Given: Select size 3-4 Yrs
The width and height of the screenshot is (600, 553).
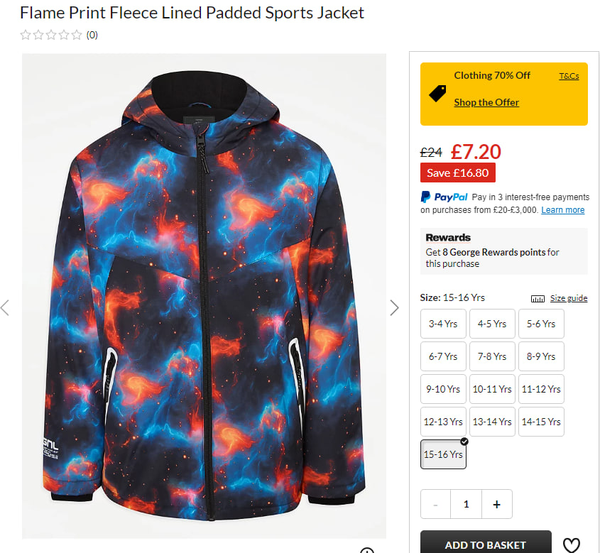Looking at the screenshot, I should point(443,324).
